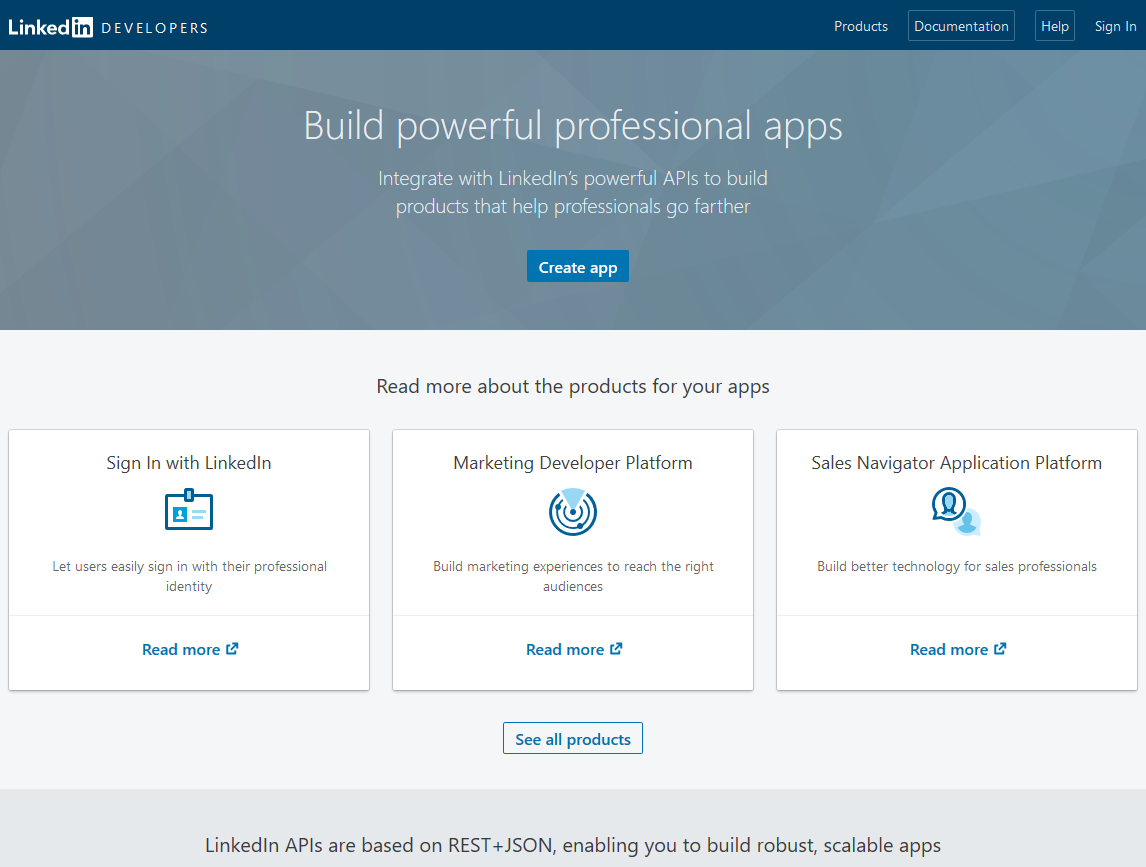This screenshot has width=1146, height=867.
Task: Click 'Integrate with LinkedIn's powerful APIs' subtitle
Action: (x=573, y=192)
